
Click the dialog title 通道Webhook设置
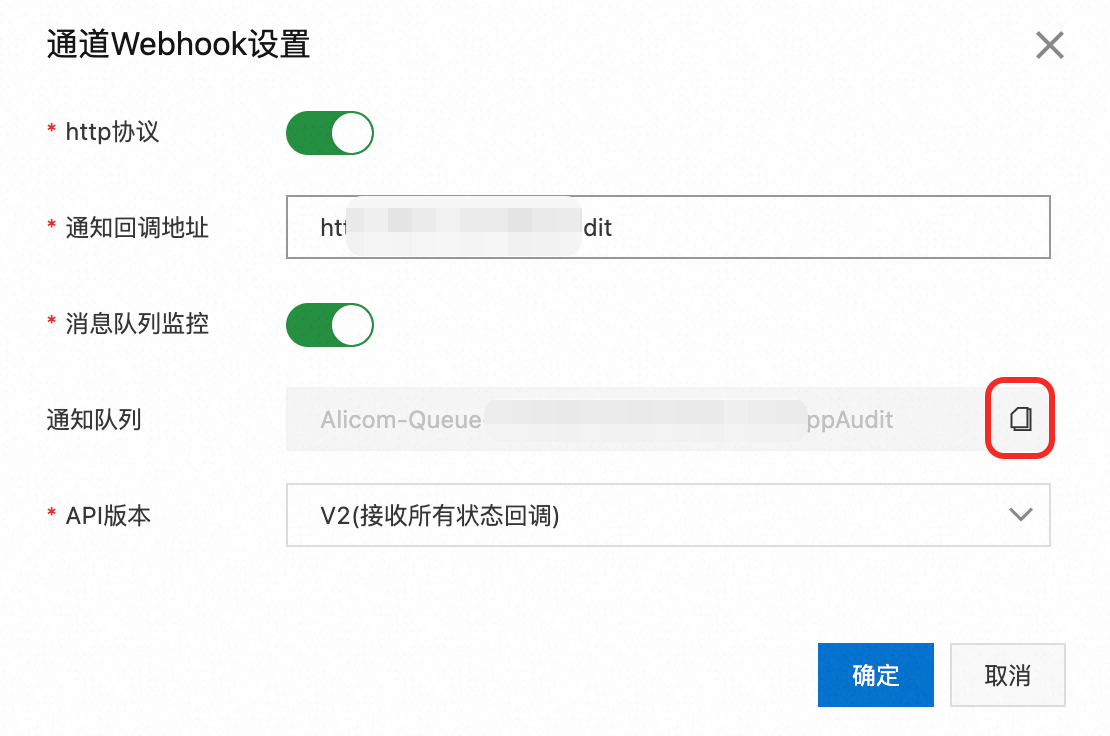point(178,46)
